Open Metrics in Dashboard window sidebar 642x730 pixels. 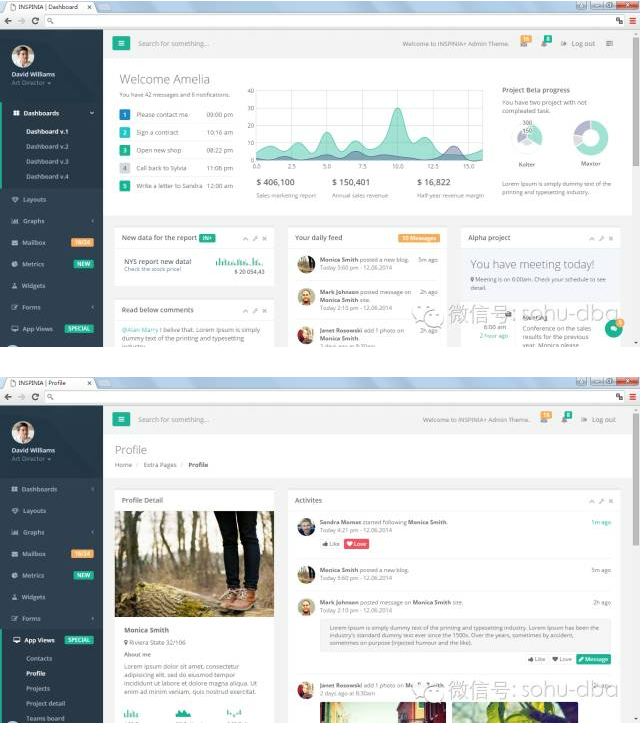51,264
